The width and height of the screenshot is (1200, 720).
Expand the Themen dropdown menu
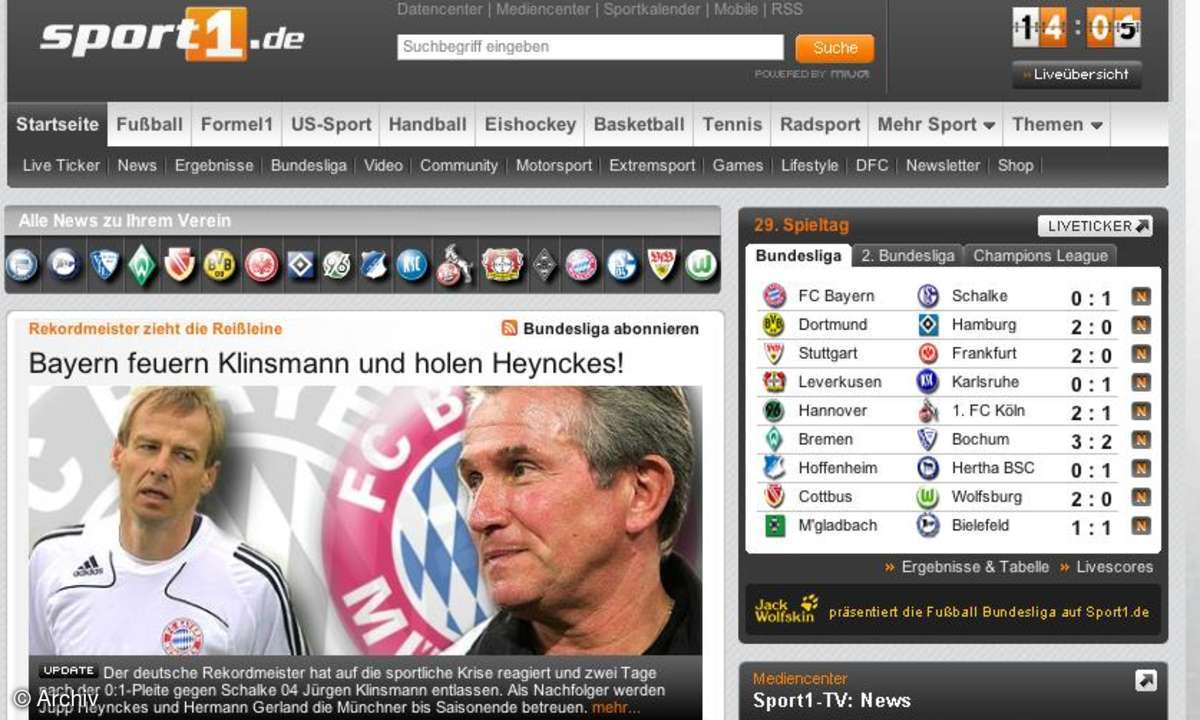(x=1057, y=125)
